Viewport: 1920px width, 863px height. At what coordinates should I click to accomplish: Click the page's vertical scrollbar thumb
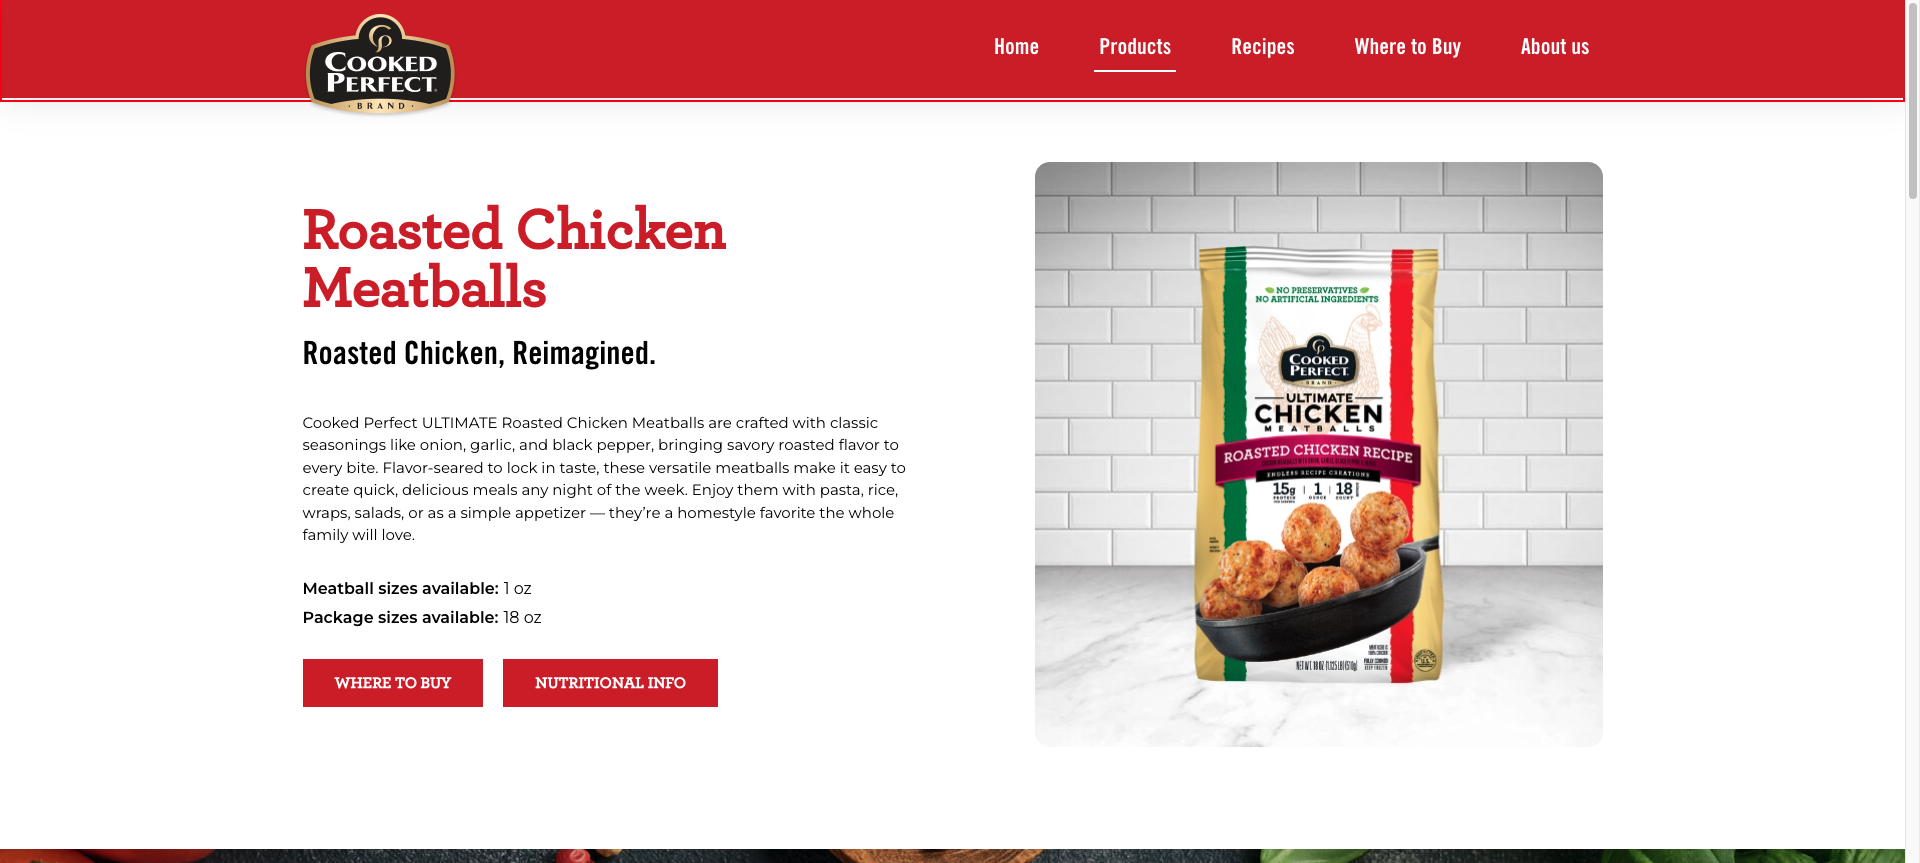pos(1912,100)
